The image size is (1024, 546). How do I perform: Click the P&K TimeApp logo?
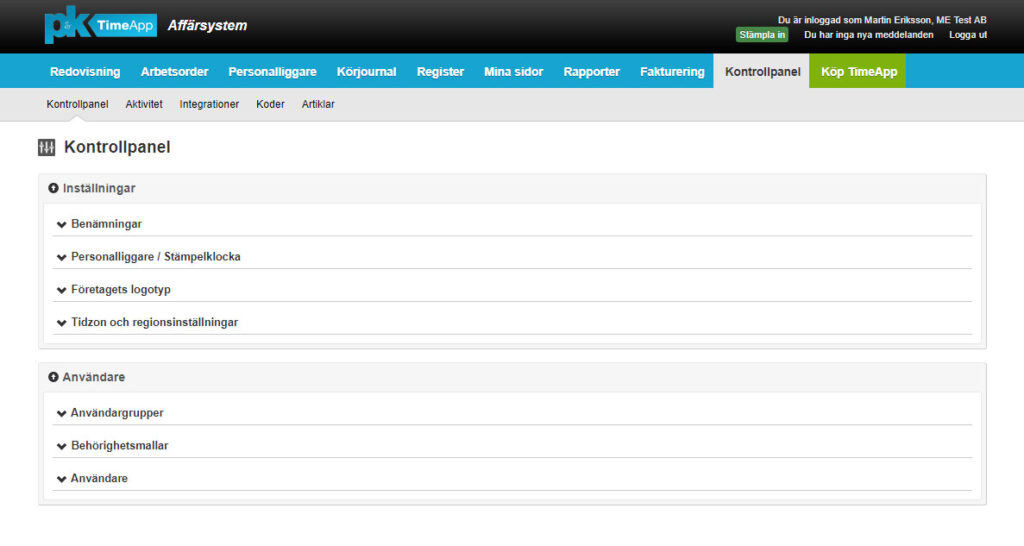pos(100,26)
